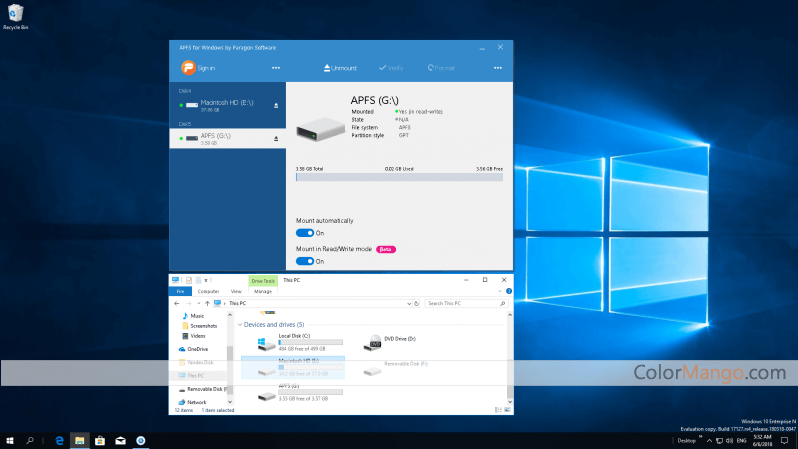Select Macintosh HD (E:) in disk list
The height and width of the screenshot is (449, 798).
[x=227, y=104]
